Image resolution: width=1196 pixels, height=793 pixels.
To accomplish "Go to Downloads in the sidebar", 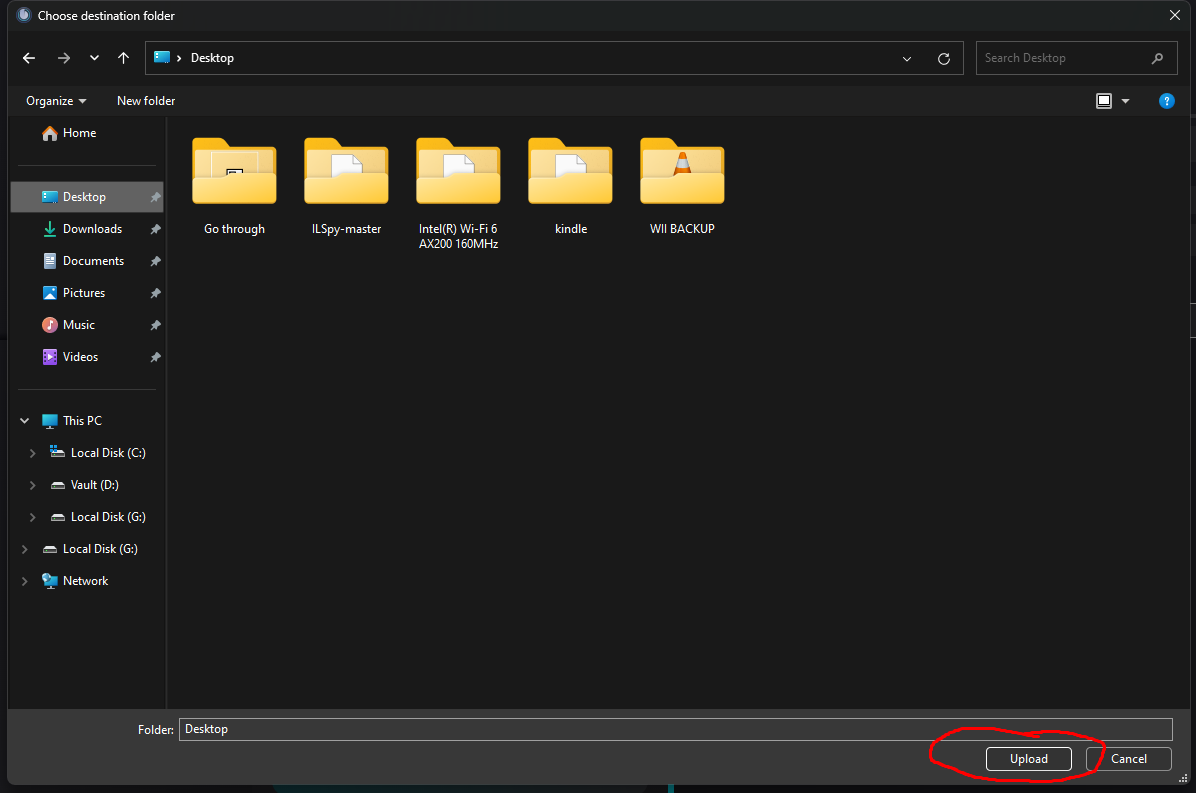I will tap(92, 229).
